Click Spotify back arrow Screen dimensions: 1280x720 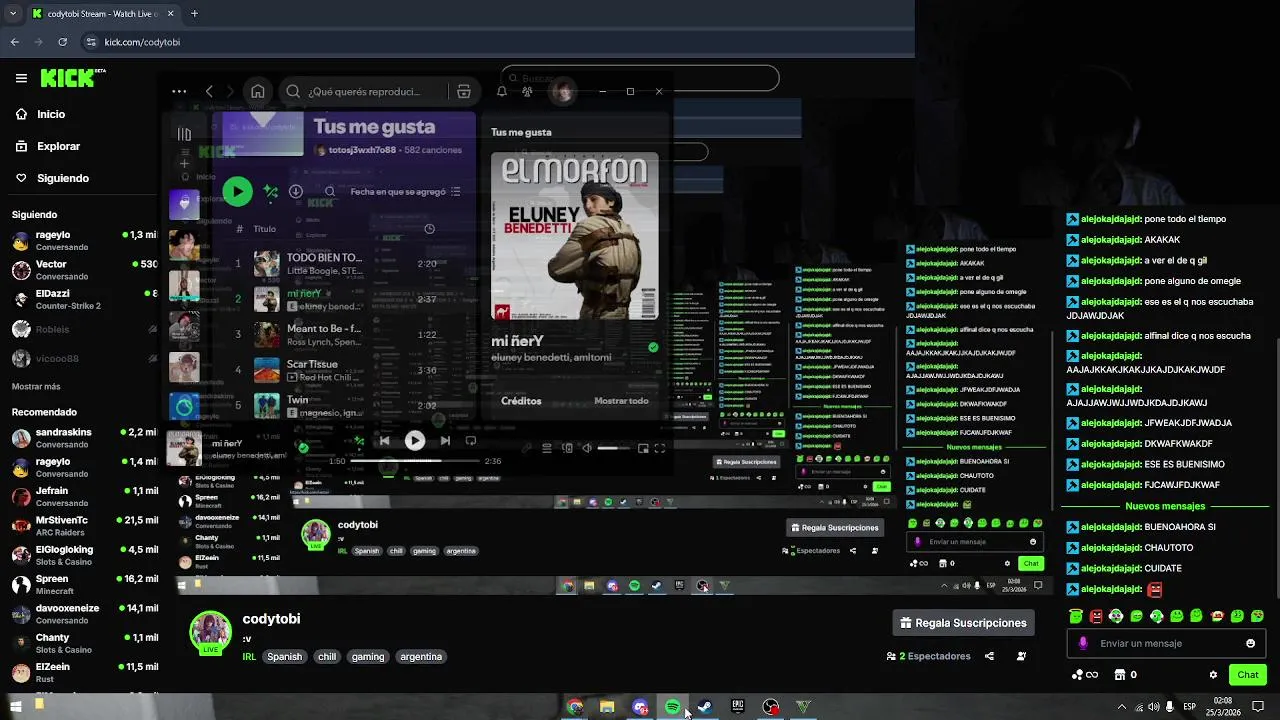[x=209, y=91]
